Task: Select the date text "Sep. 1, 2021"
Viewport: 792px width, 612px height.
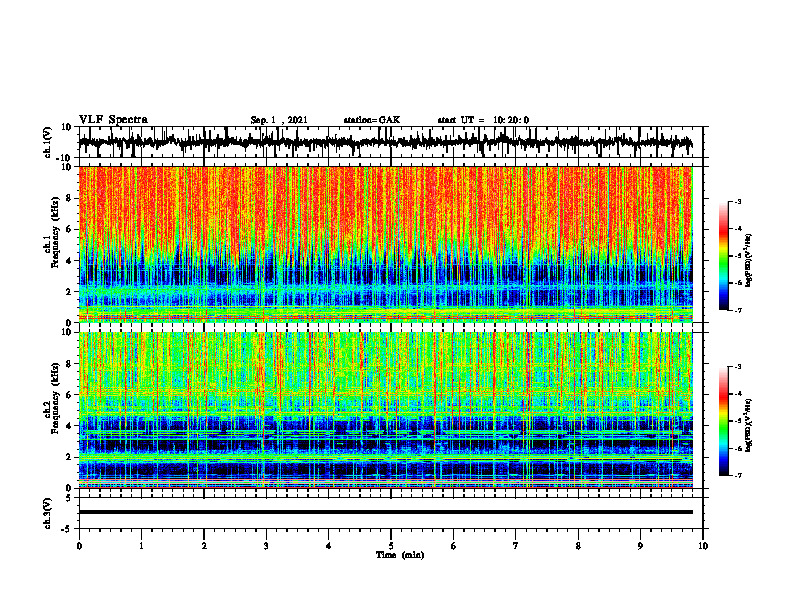Action: [x=279, y=120]
